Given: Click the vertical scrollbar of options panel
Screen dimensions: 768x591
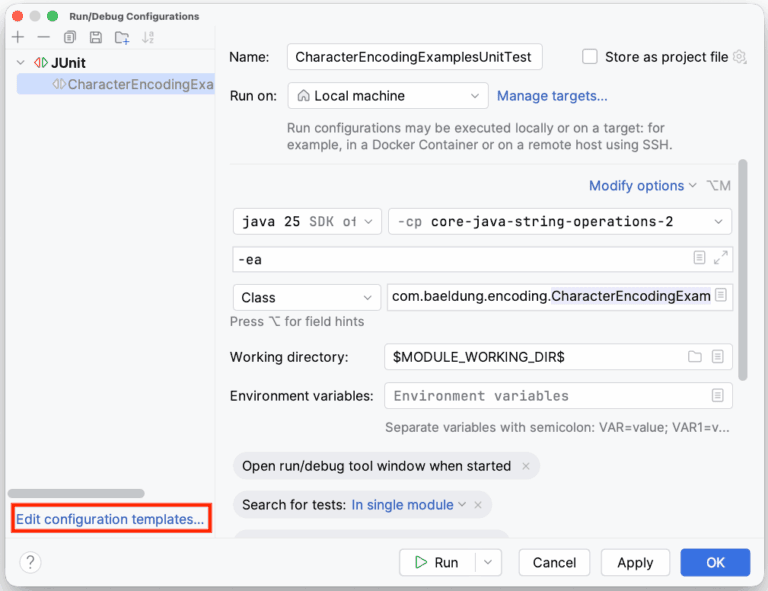Looking at the screenshot, I should point(743,270).
